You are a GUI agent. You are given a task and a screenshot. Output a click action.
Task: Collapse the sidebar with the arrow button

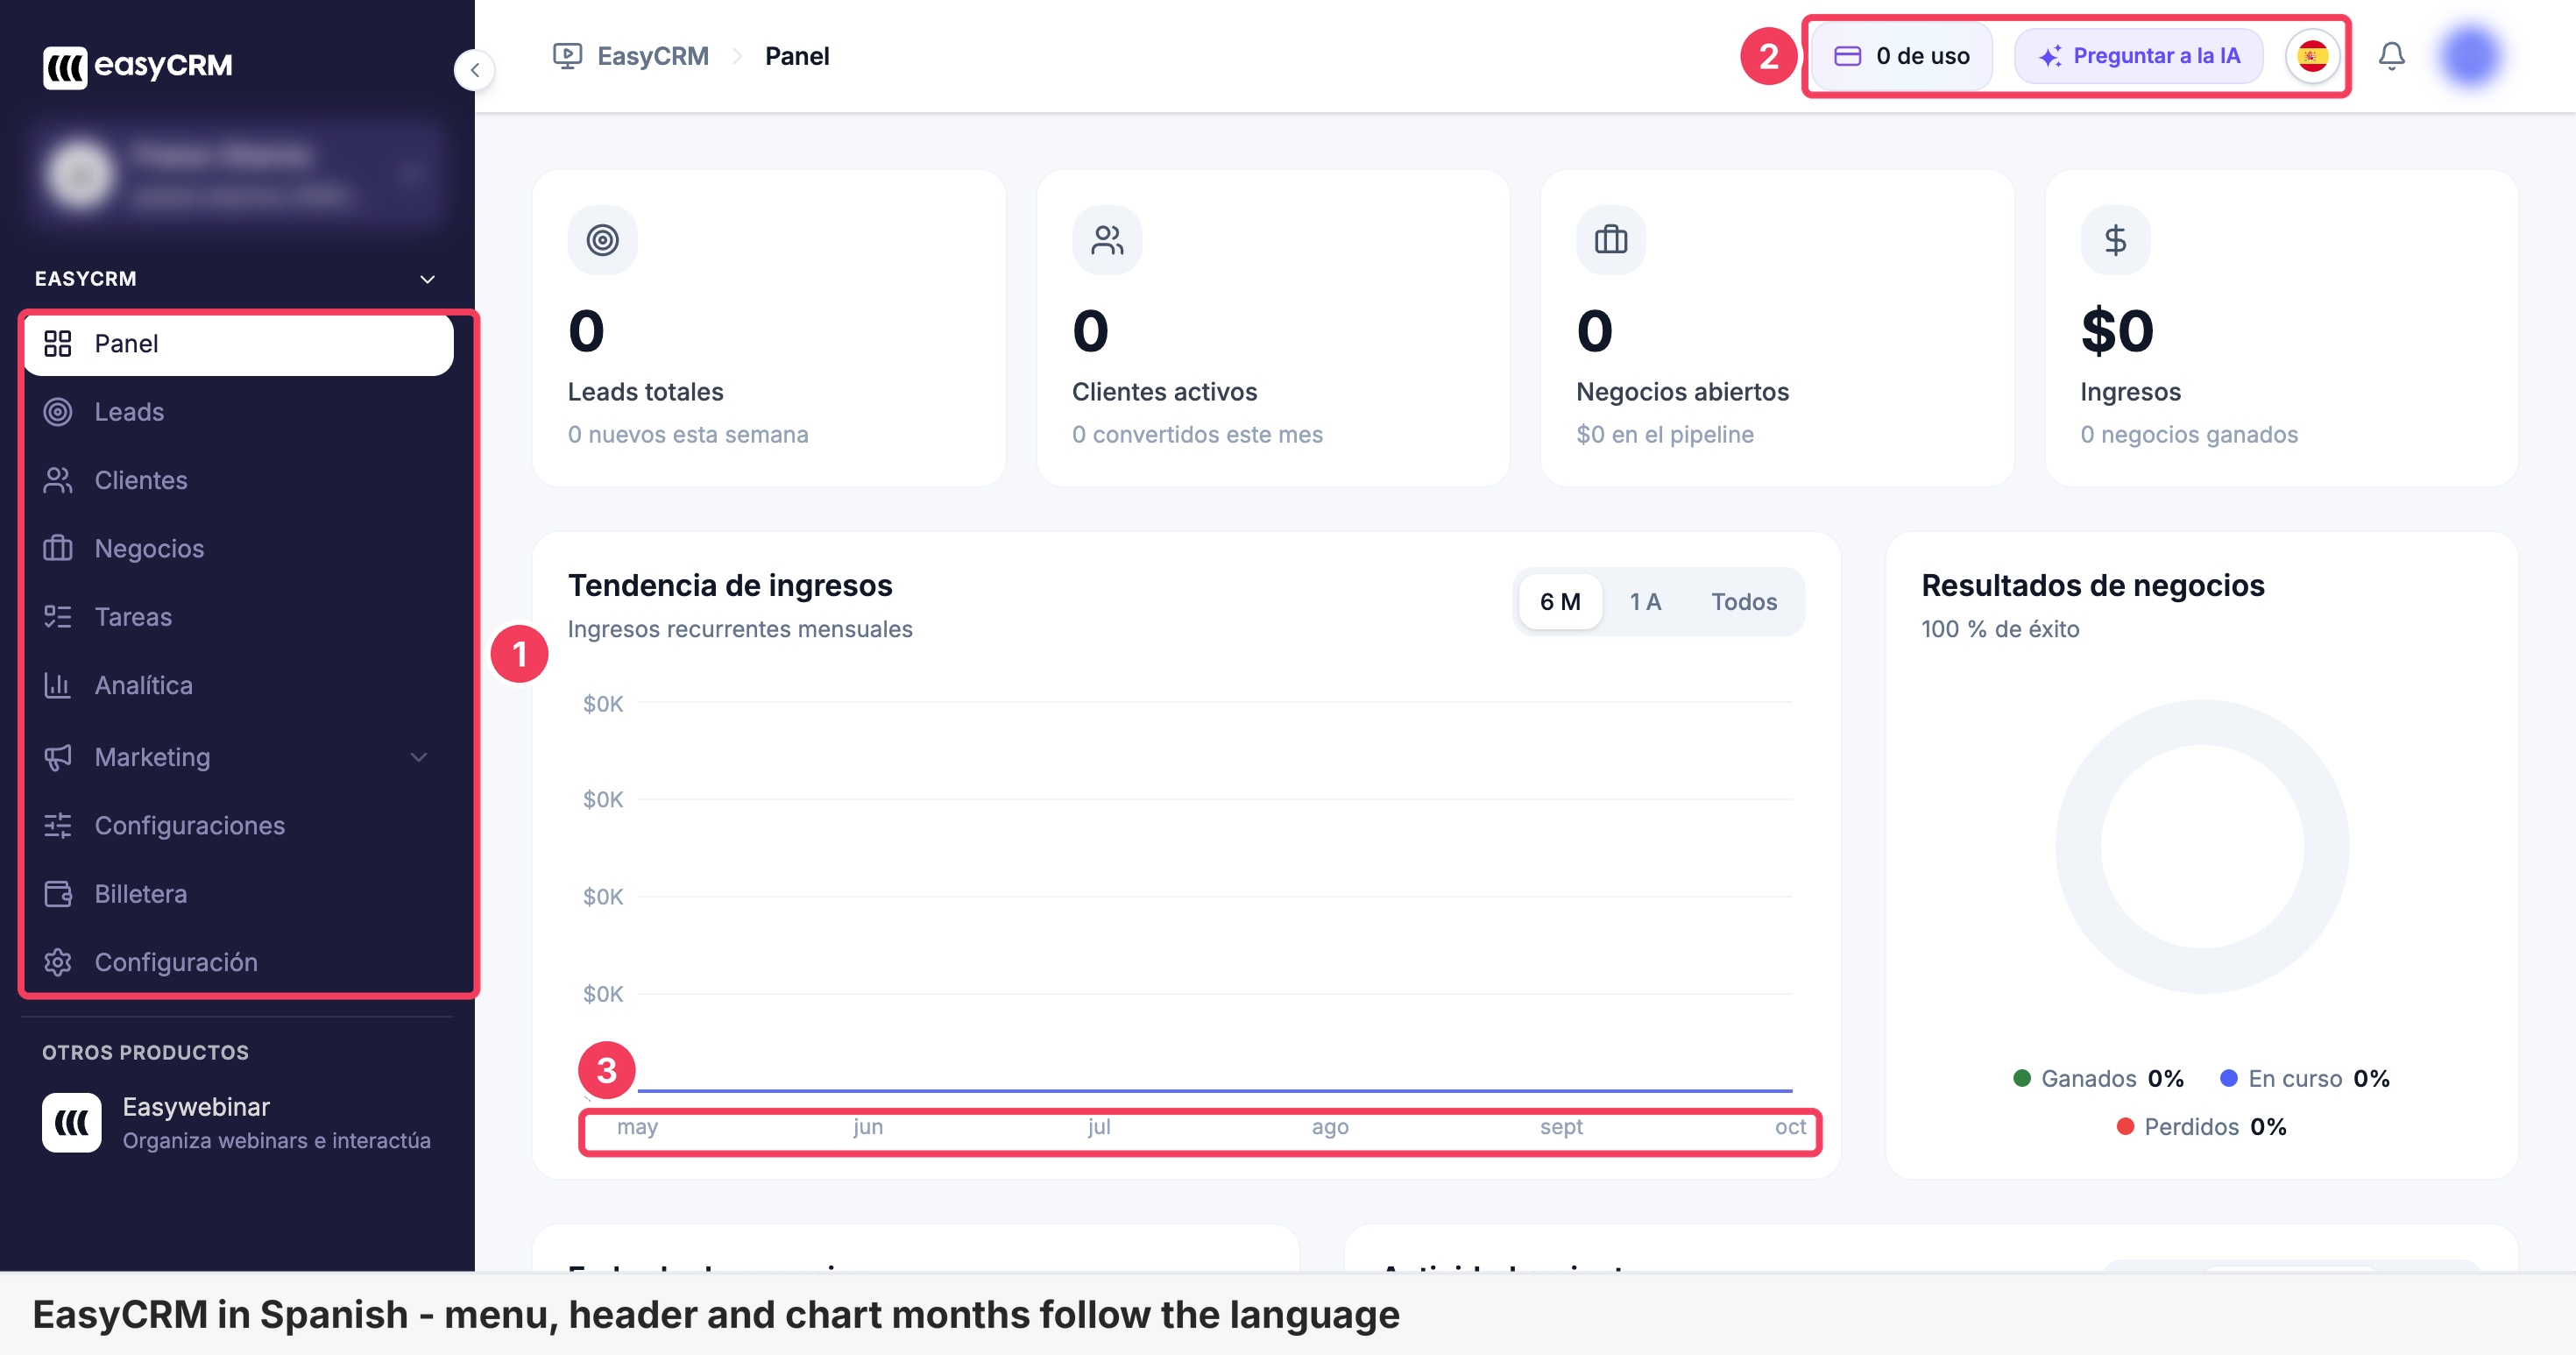[475, 70]
